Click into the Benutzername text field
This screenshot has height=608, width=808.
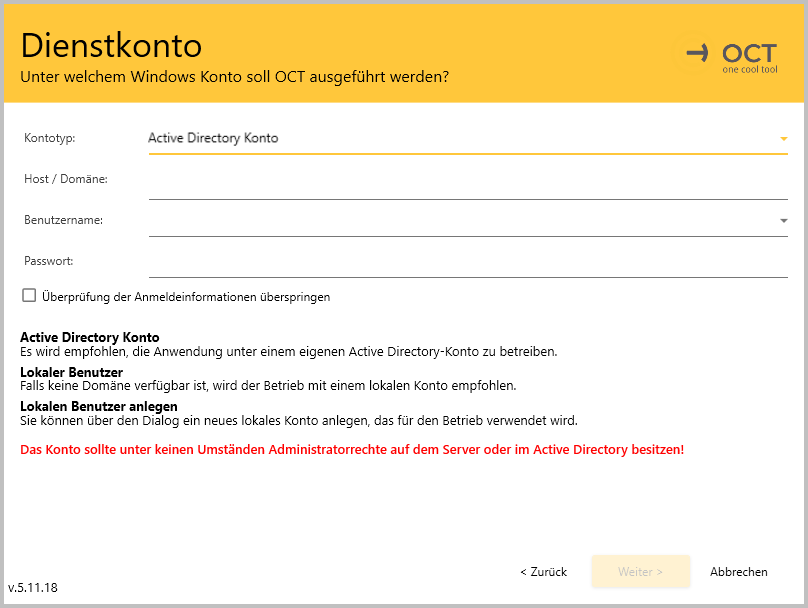click(x=460, y=221)
